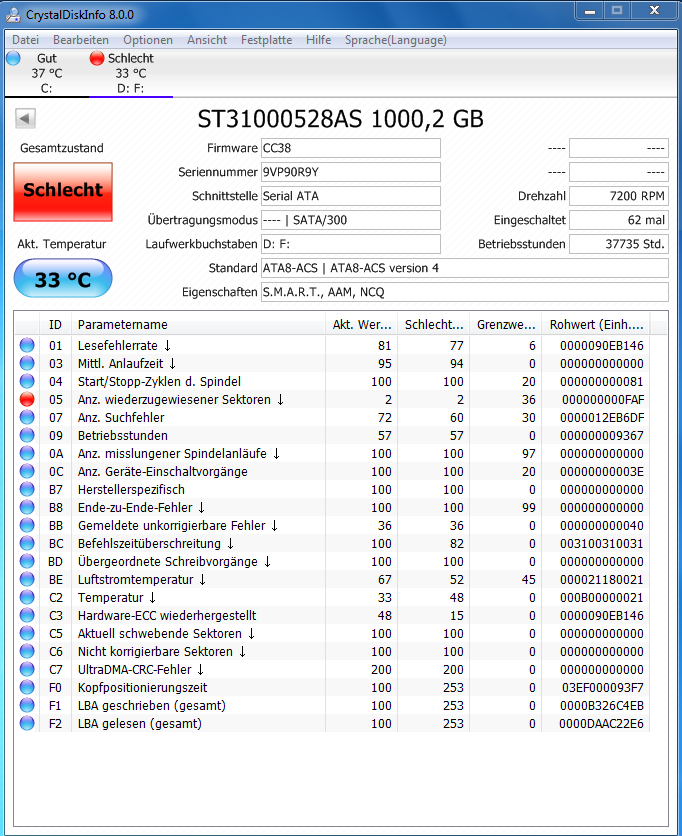The height and width of the screenshot is (836, 682).
Task: Click the Firmware field CC38
Action: click(x=350, y=148)
